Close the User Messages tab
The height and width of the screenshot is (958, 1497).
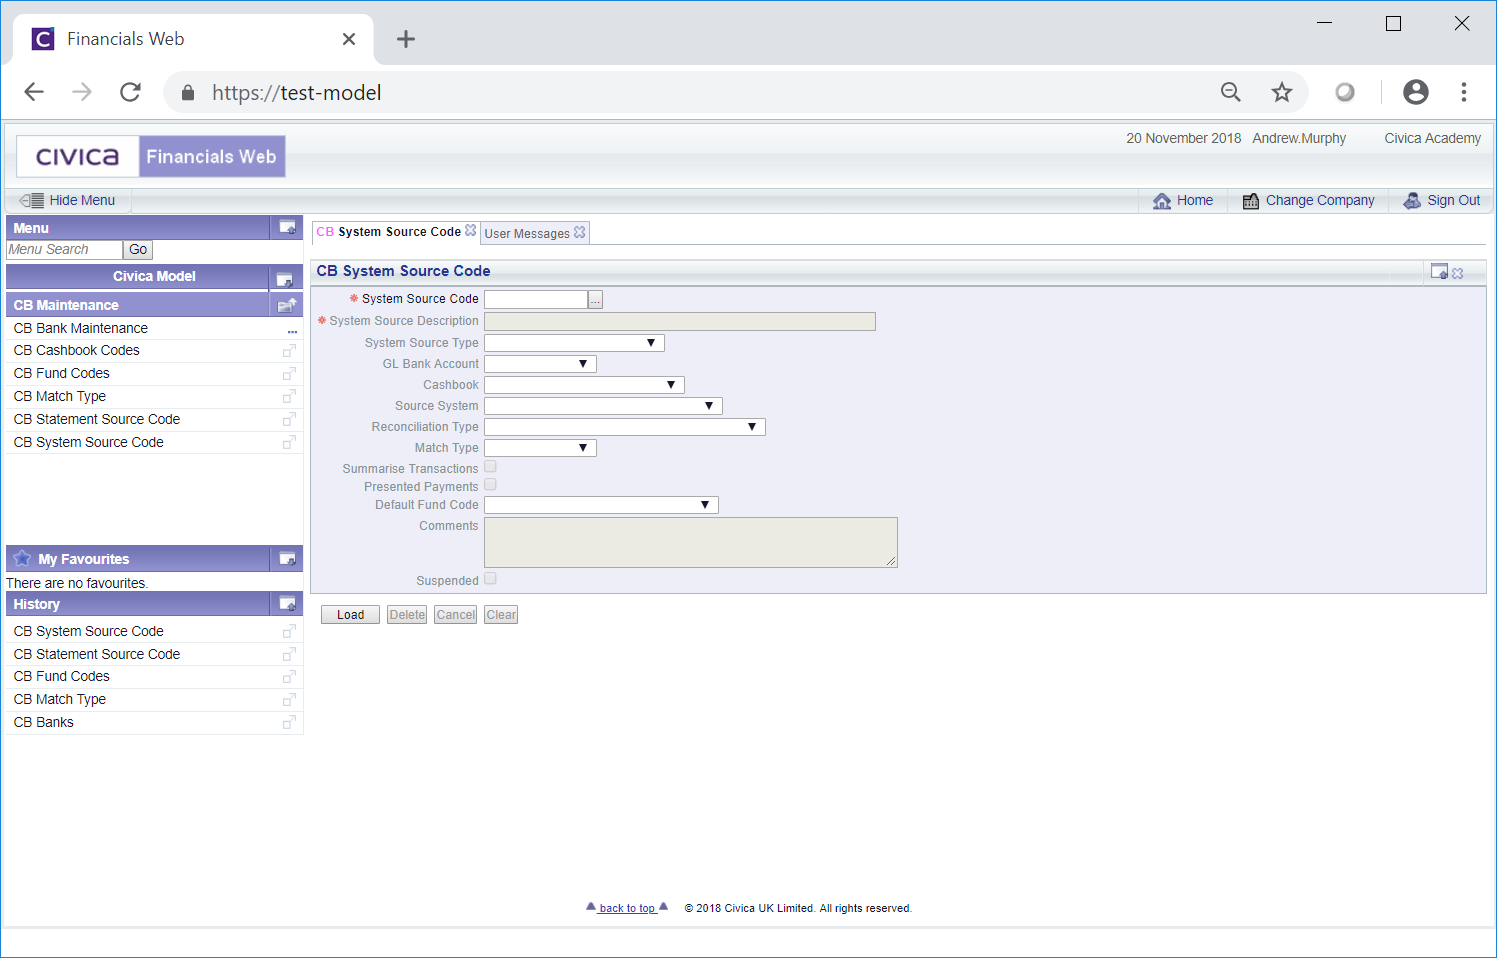[x=580, y=232]
